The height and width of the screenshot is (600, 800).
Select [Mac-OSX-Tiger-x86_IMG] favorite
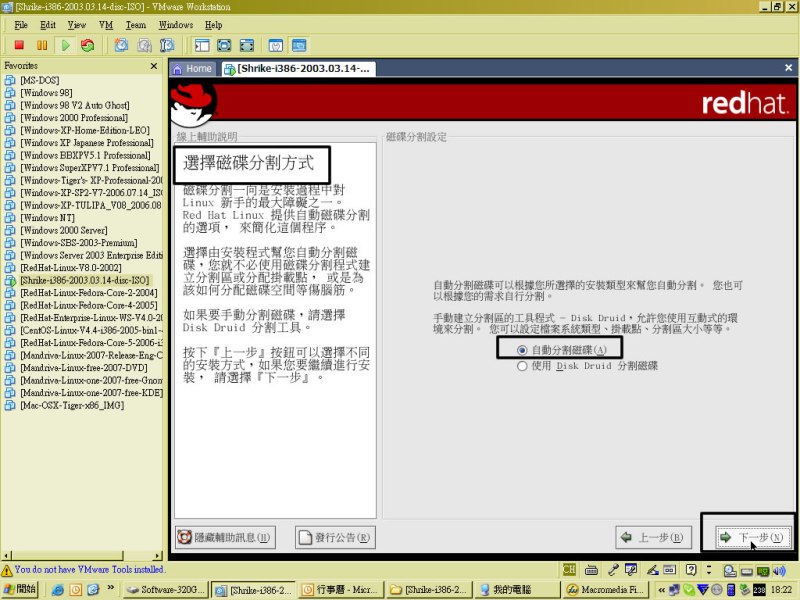[72, 405]
